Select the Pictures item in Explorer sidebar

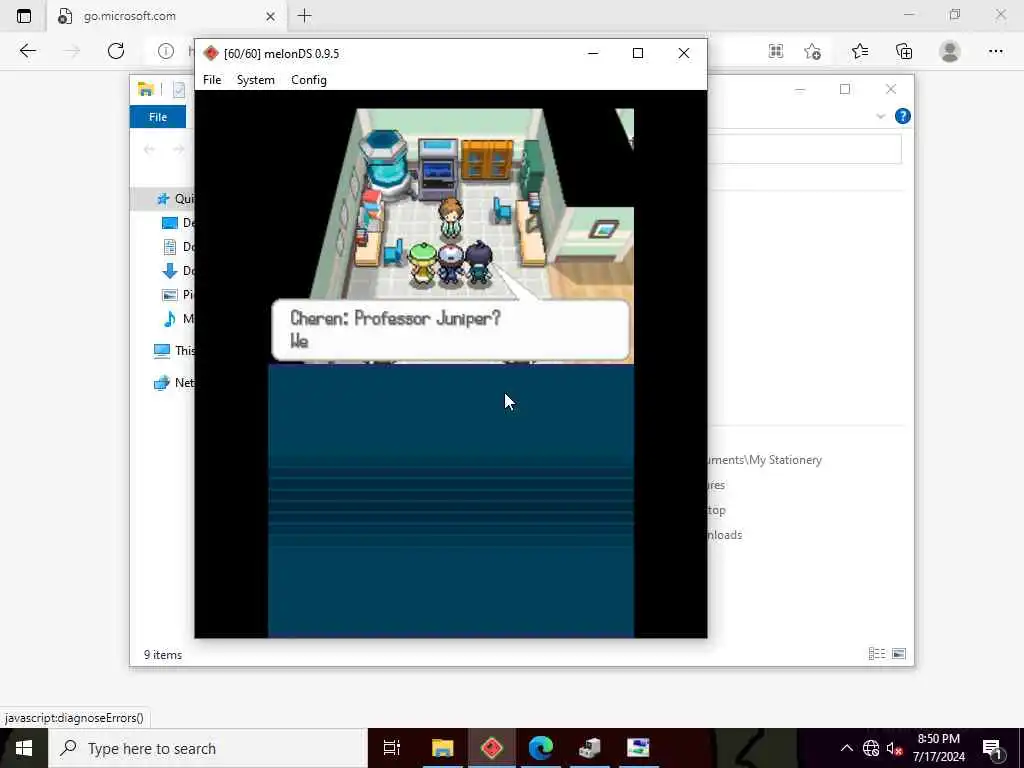pyautogui.click(x=178, y=295)
